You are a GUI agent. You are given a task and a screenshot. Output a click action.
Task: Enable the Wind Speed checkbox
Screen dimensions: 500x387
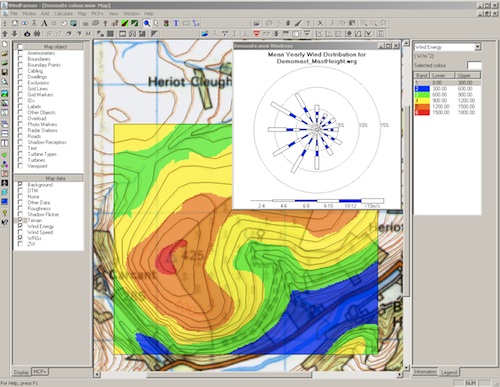click(x=20, y=232)
